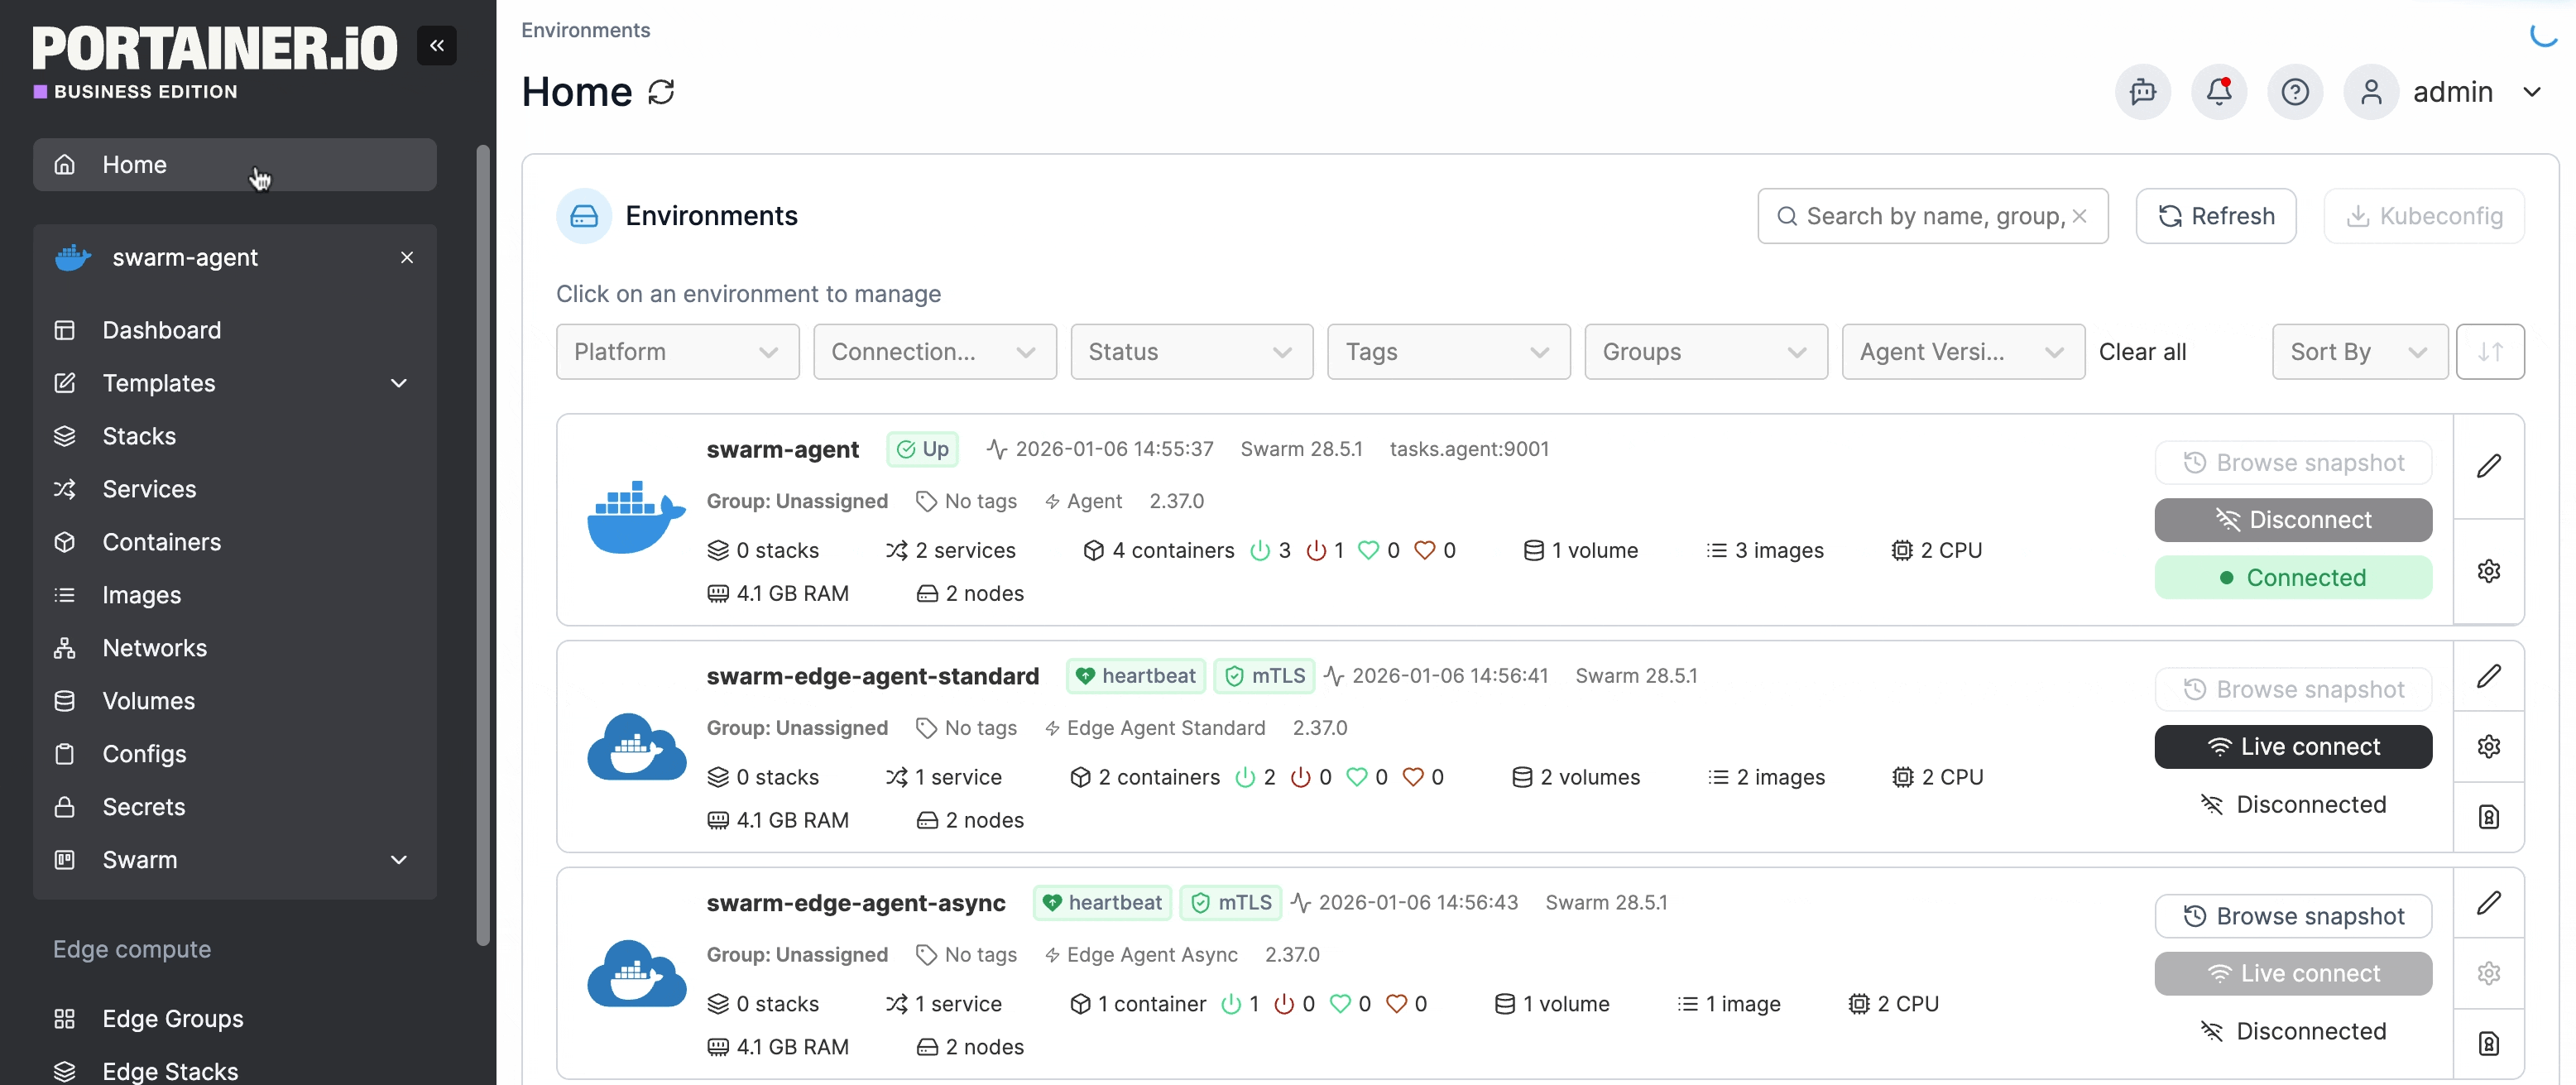Toggle the sort order arrows button
This screenshot has height=1085, width=2576.
2489,352
